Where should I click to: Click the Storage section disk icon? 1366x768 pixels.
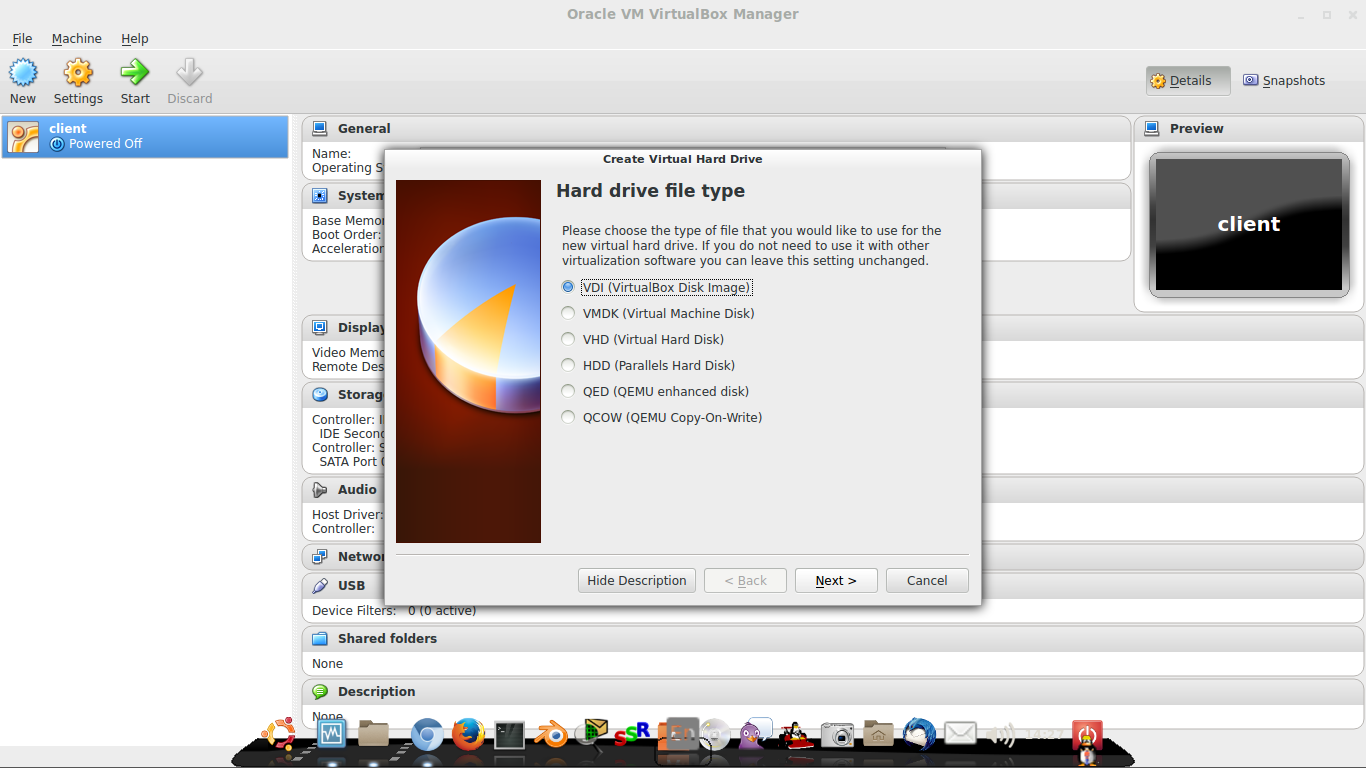[x=320, y=394]
